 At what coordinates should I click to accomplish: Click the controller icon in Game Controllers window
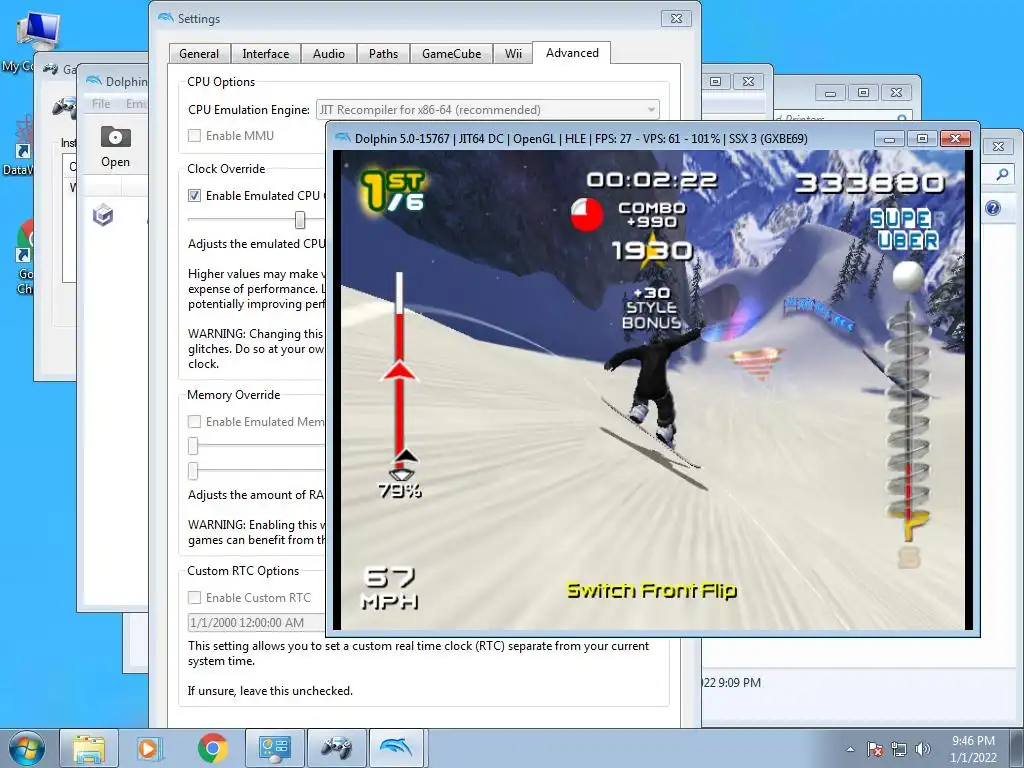point(64,107)
